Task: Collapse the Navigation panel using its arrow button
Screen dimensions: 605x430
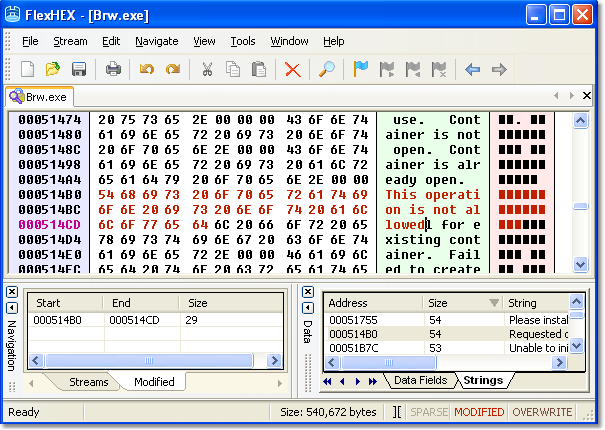Action: click(12, 308)
